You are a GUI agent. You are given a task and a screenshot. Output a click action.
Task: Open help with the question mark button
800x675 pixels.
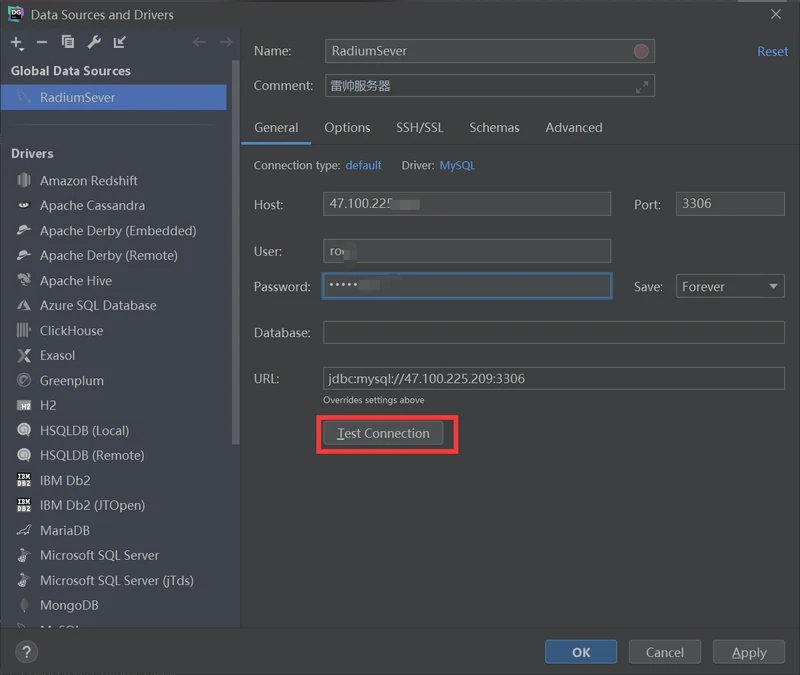pyautogui.click(x=27, y=652)
